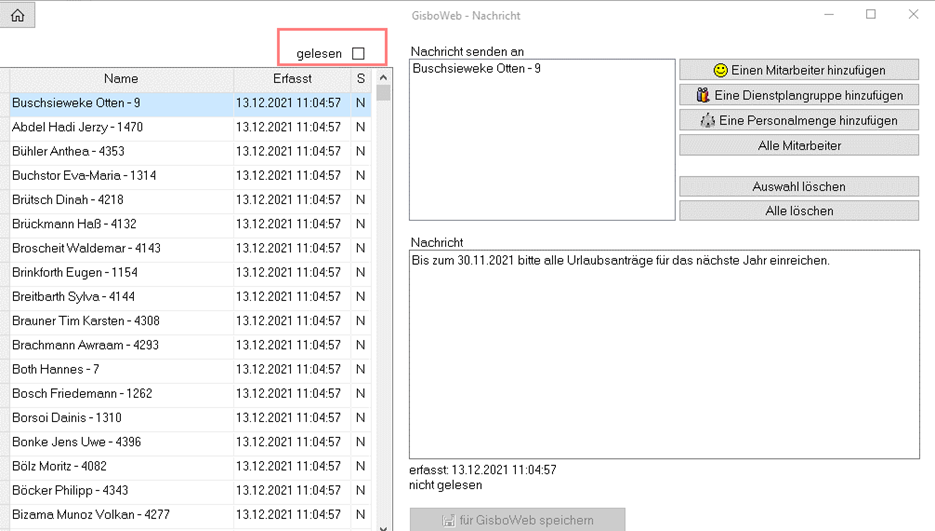Tick the gelesen checkbox
The image size is (935, 531).
point(358,54)
